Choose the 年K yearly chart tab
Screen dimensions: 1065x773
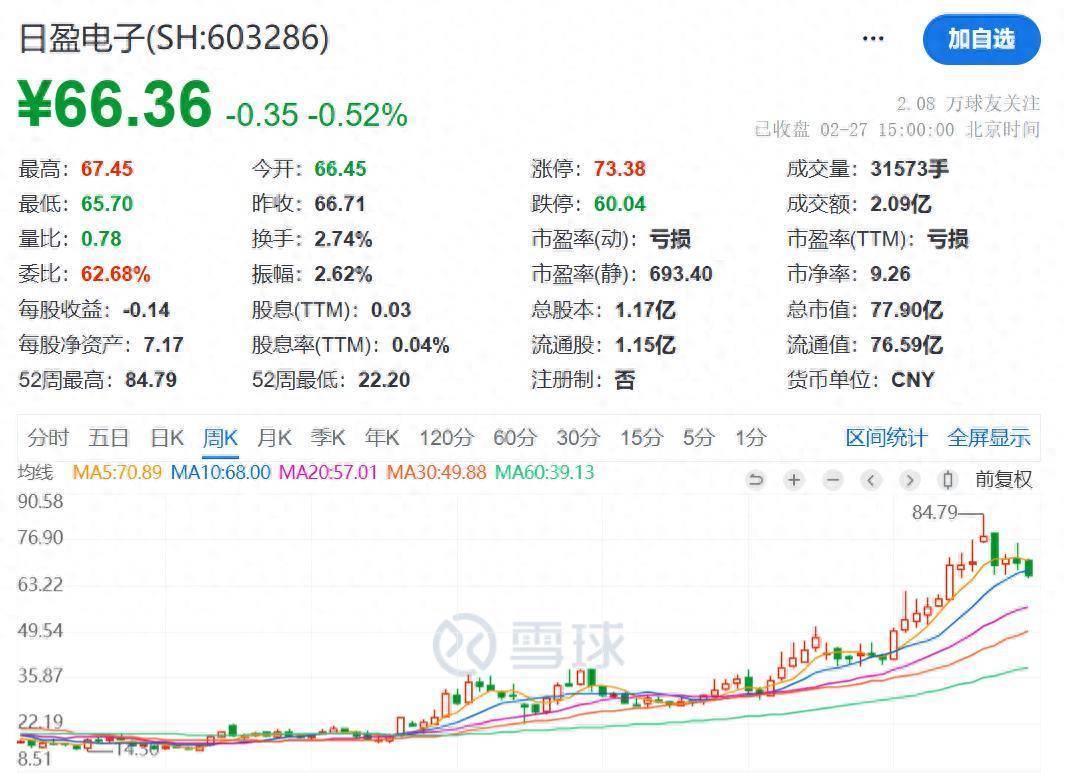[x=382, y=437]
